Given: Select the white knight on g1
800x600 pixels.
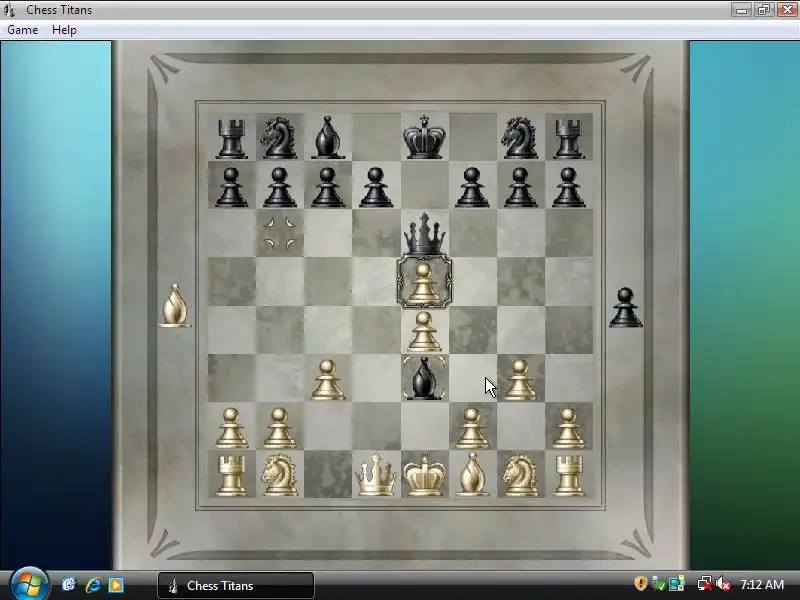Looking at the screenshot, I should pos(520,475).
